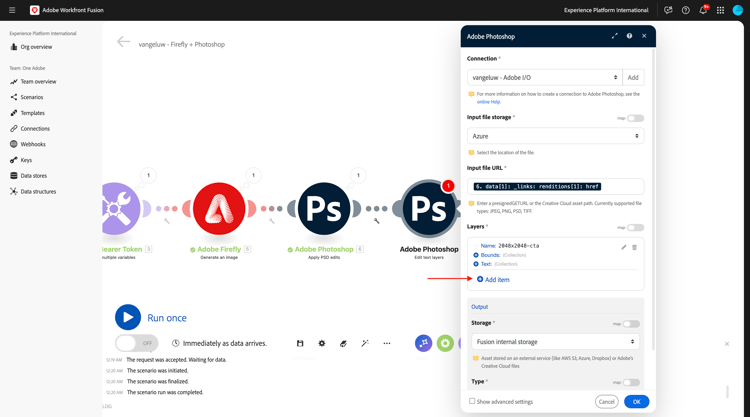Open the Connection dropdown
The height and width of the screenshot is (417, 750).
point(545,77)
